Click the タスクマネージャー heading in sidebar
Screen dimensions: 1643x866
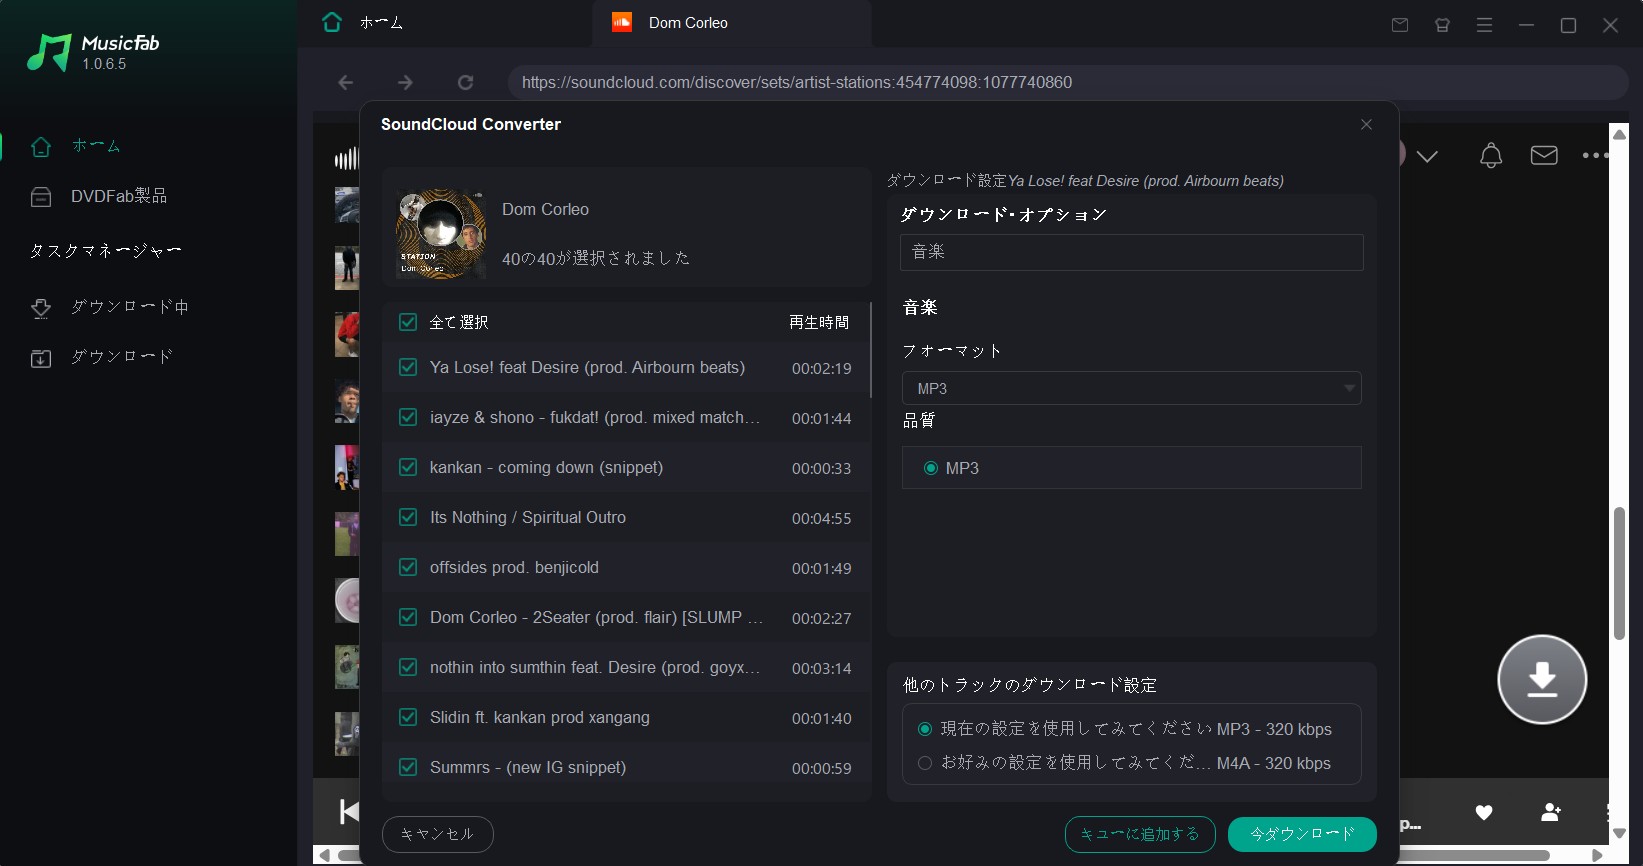point(105,250)
